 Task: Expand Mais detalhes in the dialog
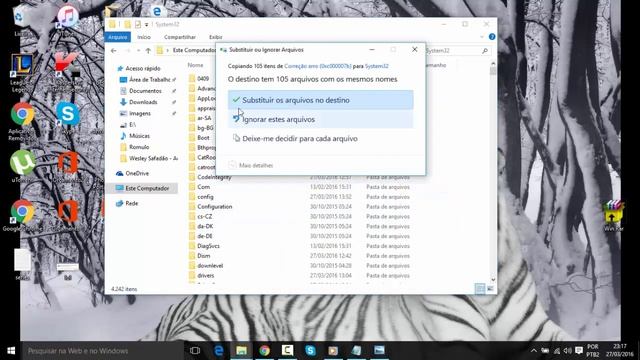pyautogui.click(x=251, y=165)
